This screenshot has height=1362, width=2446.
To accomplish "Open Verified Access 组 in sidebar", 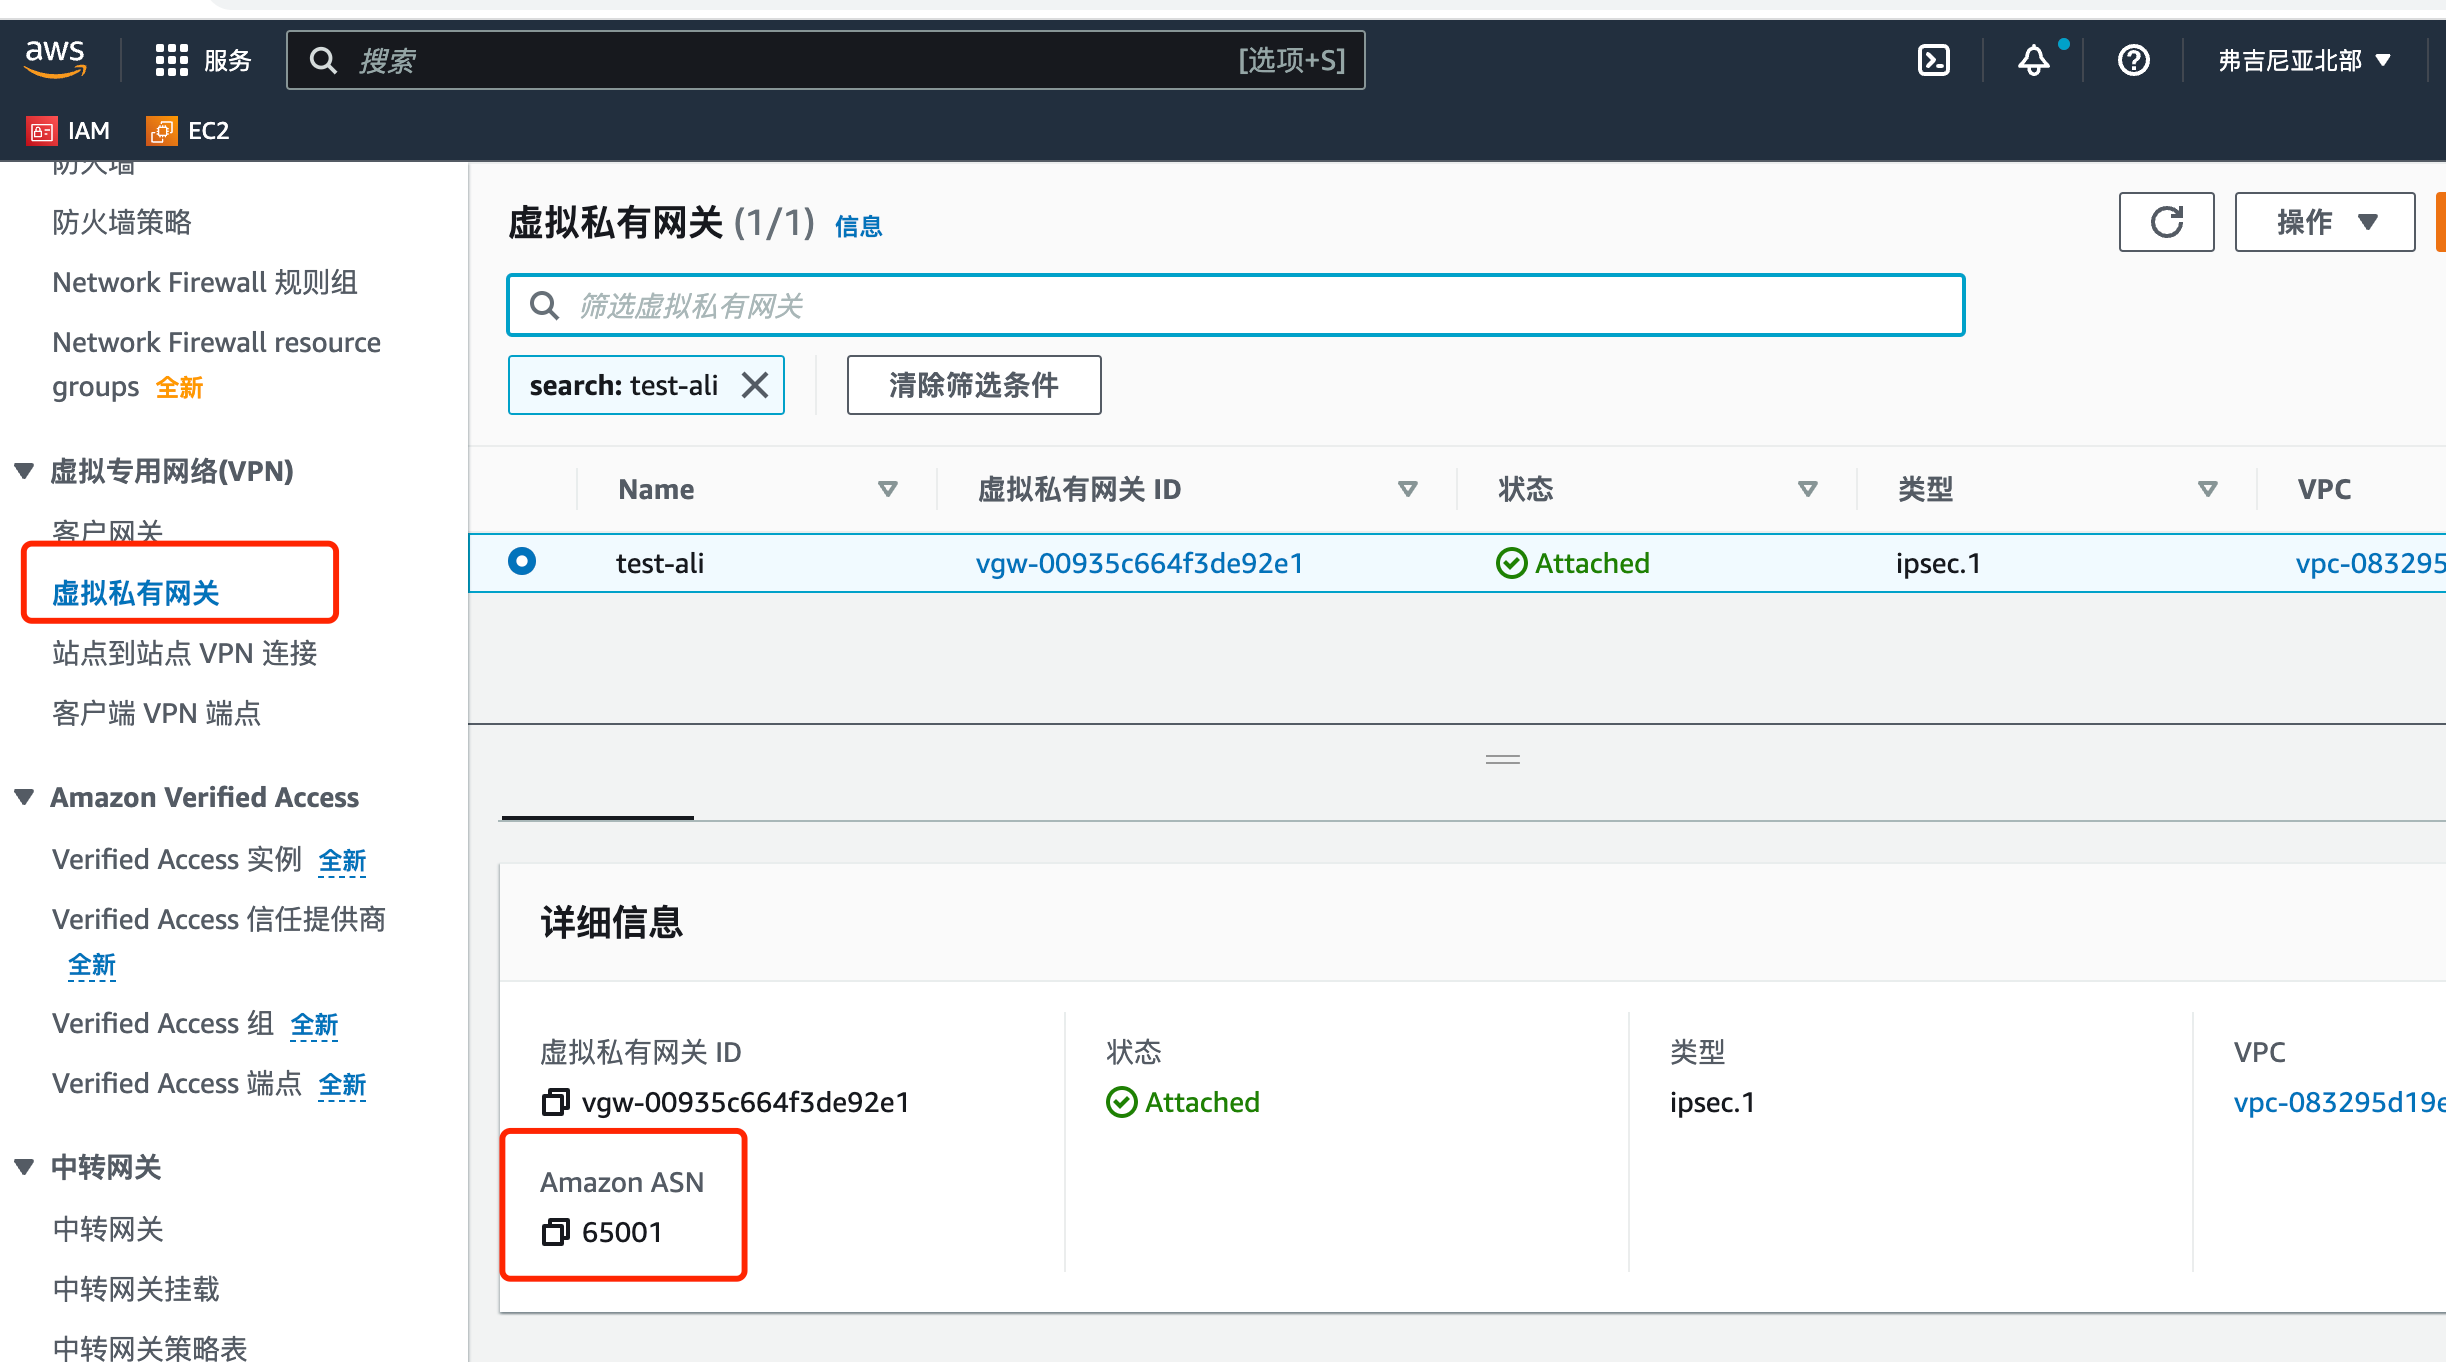I will pos(163,1023).
